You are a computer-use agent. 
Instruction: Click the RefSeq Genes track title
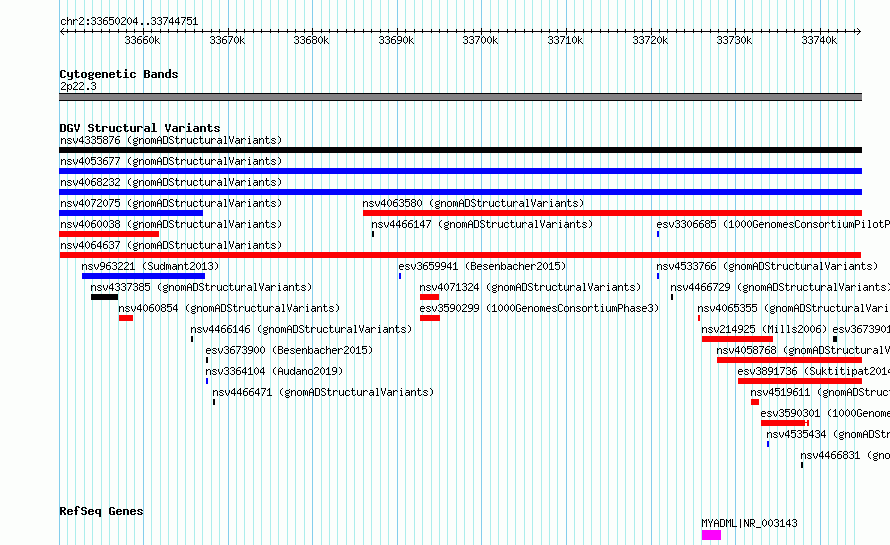[101, 511]
